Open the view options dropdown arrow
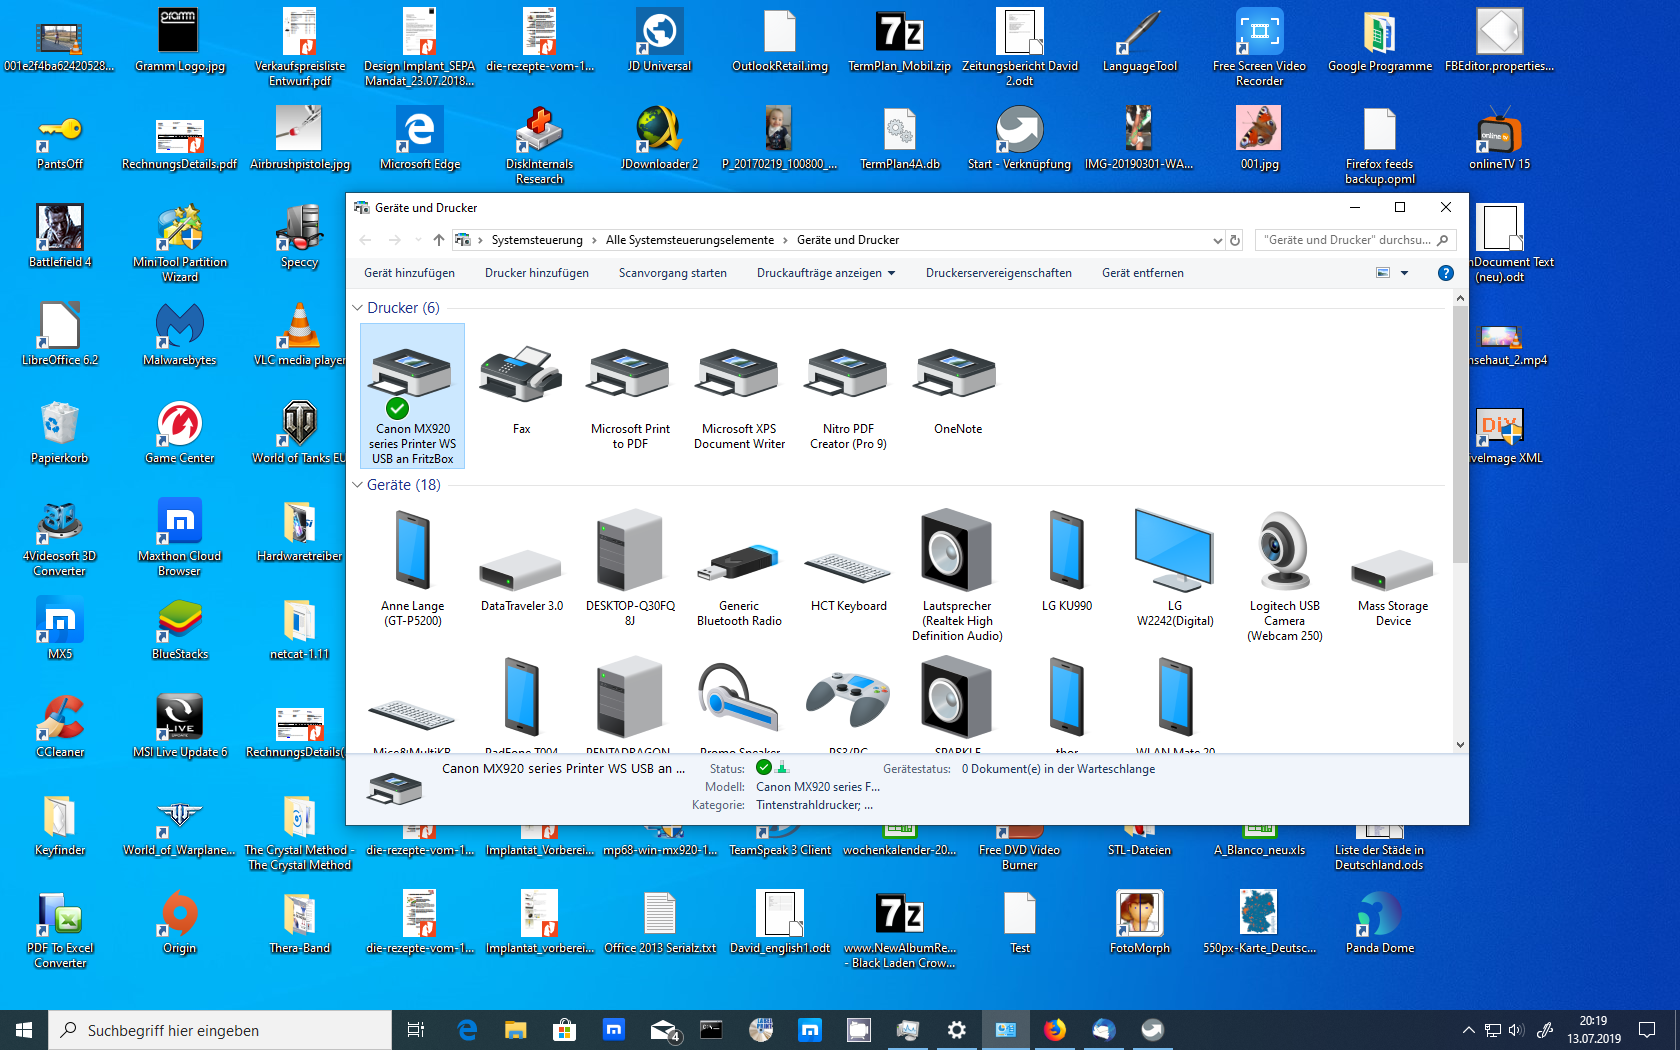This screenshot has width=1680, height=1050. 1404,273
